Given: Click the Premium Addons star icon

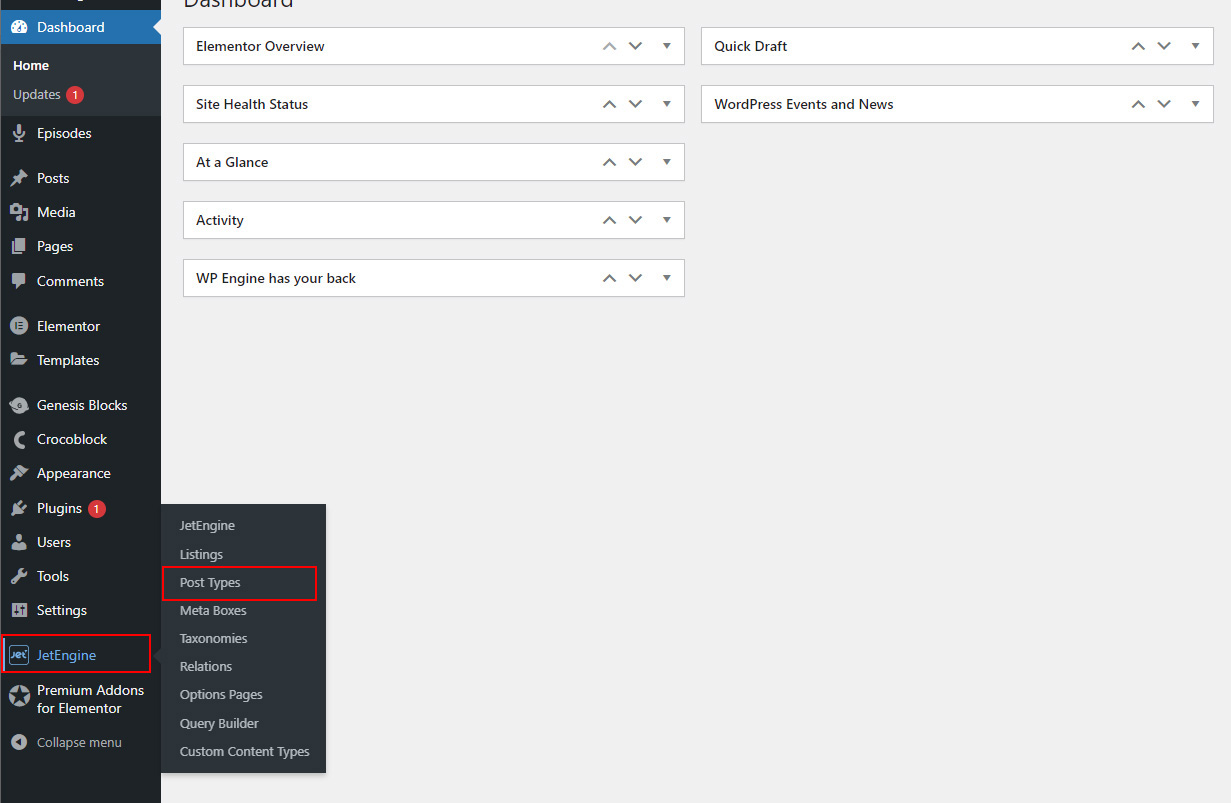Looking at the screenshot, I should [19, 697].
